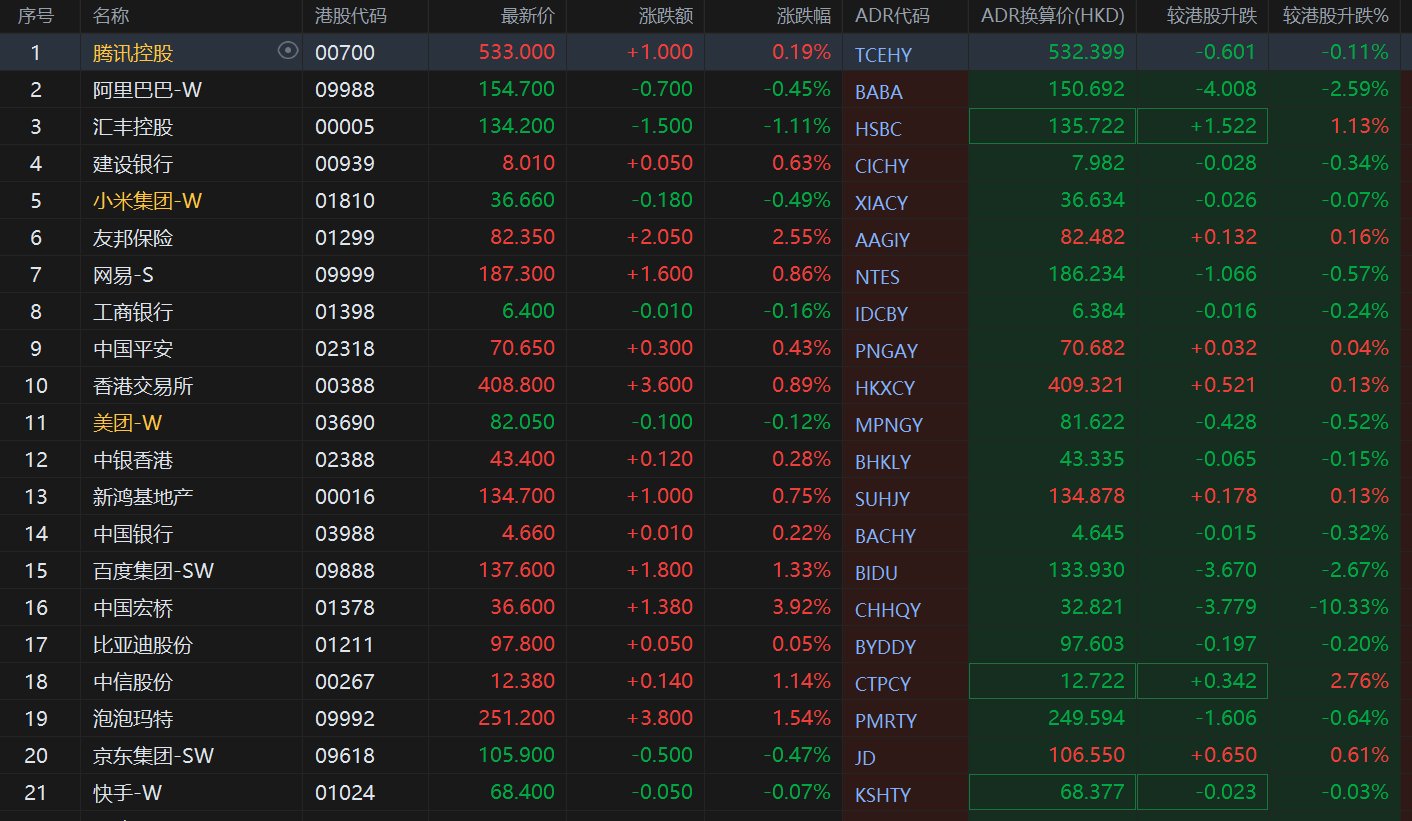This screenshot has height=821, width=1412.
Task: Click the PMRTY ADR code
Action: coord(885,721)
